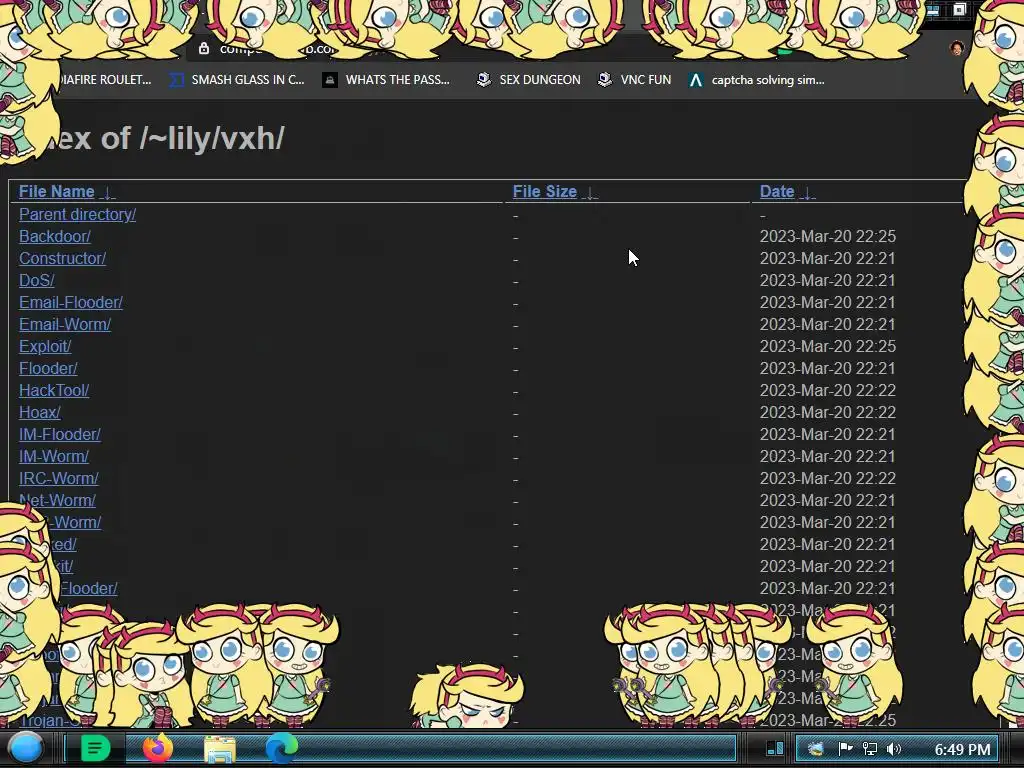Open the Start orb on the taskbar
The image size is (1024, 768).
point(26,748)
